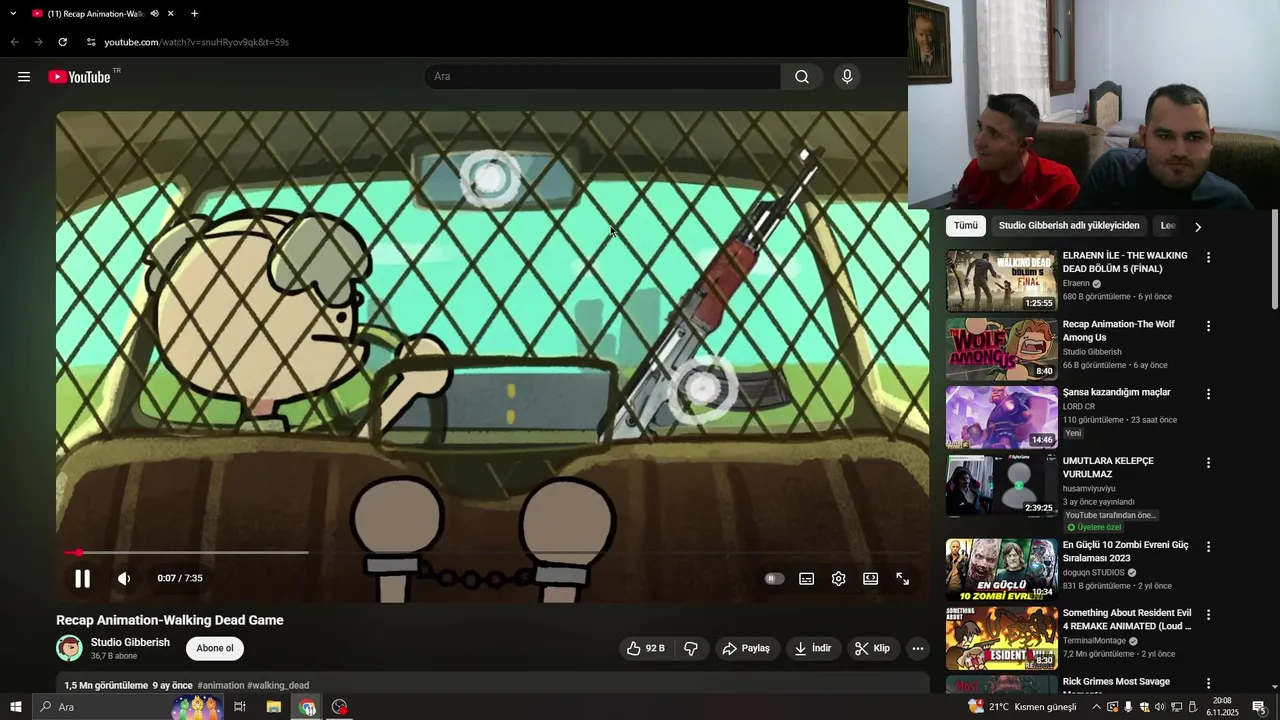The width and height of the screenshot is (1280, 720).
Task: Open the system volume tray icon
Action: tap(1160, 707)
